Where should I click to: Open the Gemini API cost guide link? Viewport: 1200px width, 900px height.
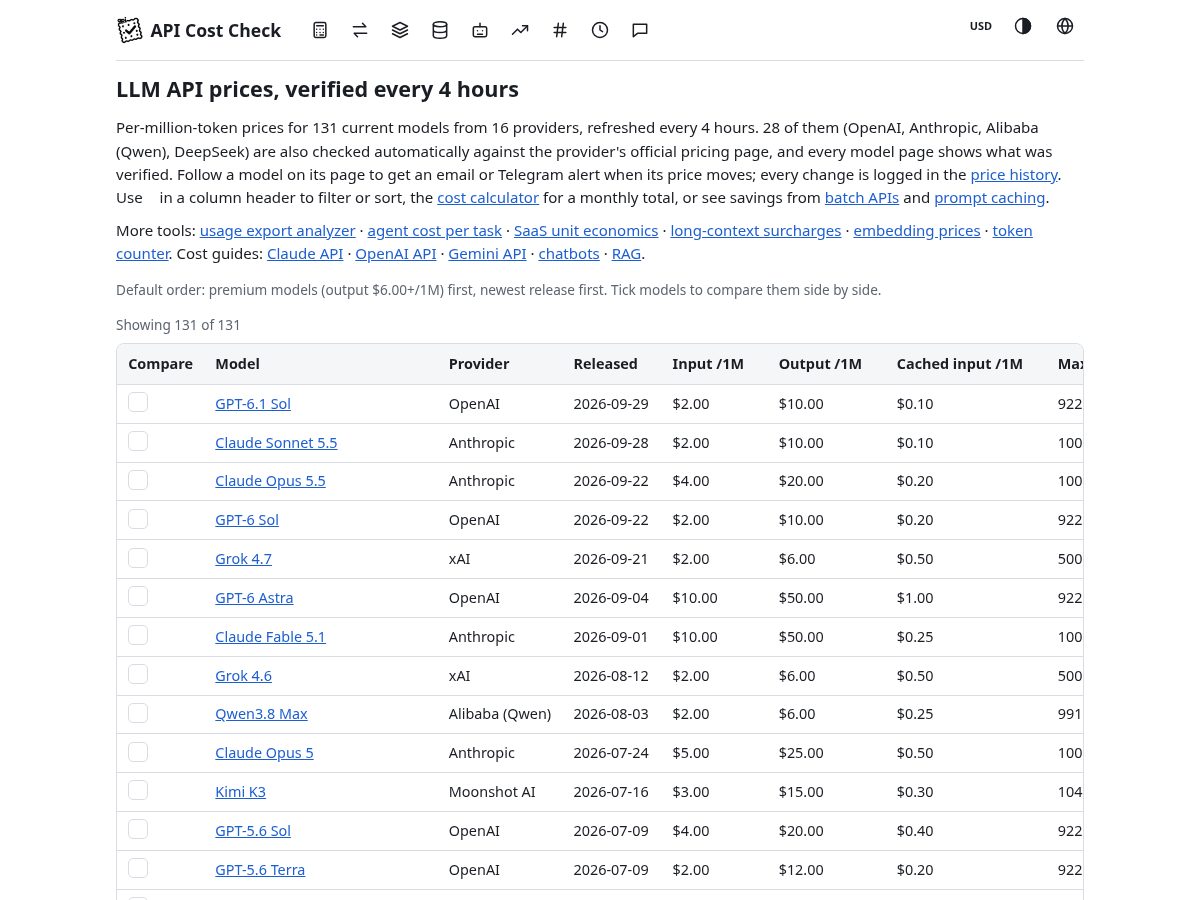pos(487,254)
